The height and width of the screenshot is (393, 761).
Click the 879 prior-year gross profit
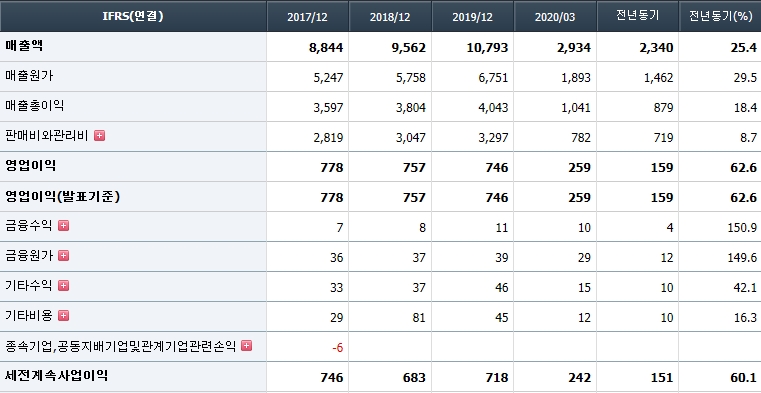(x=663, y=108)
